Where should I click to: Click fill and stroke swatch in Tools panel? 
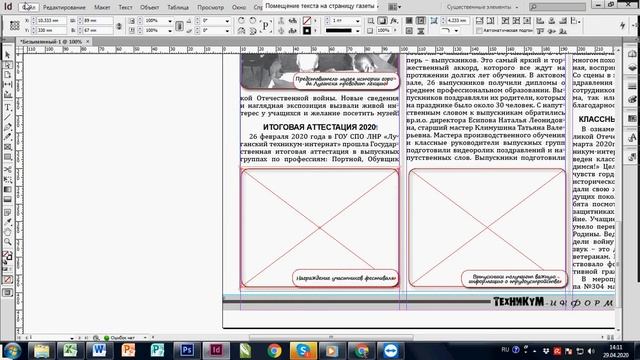7,257
